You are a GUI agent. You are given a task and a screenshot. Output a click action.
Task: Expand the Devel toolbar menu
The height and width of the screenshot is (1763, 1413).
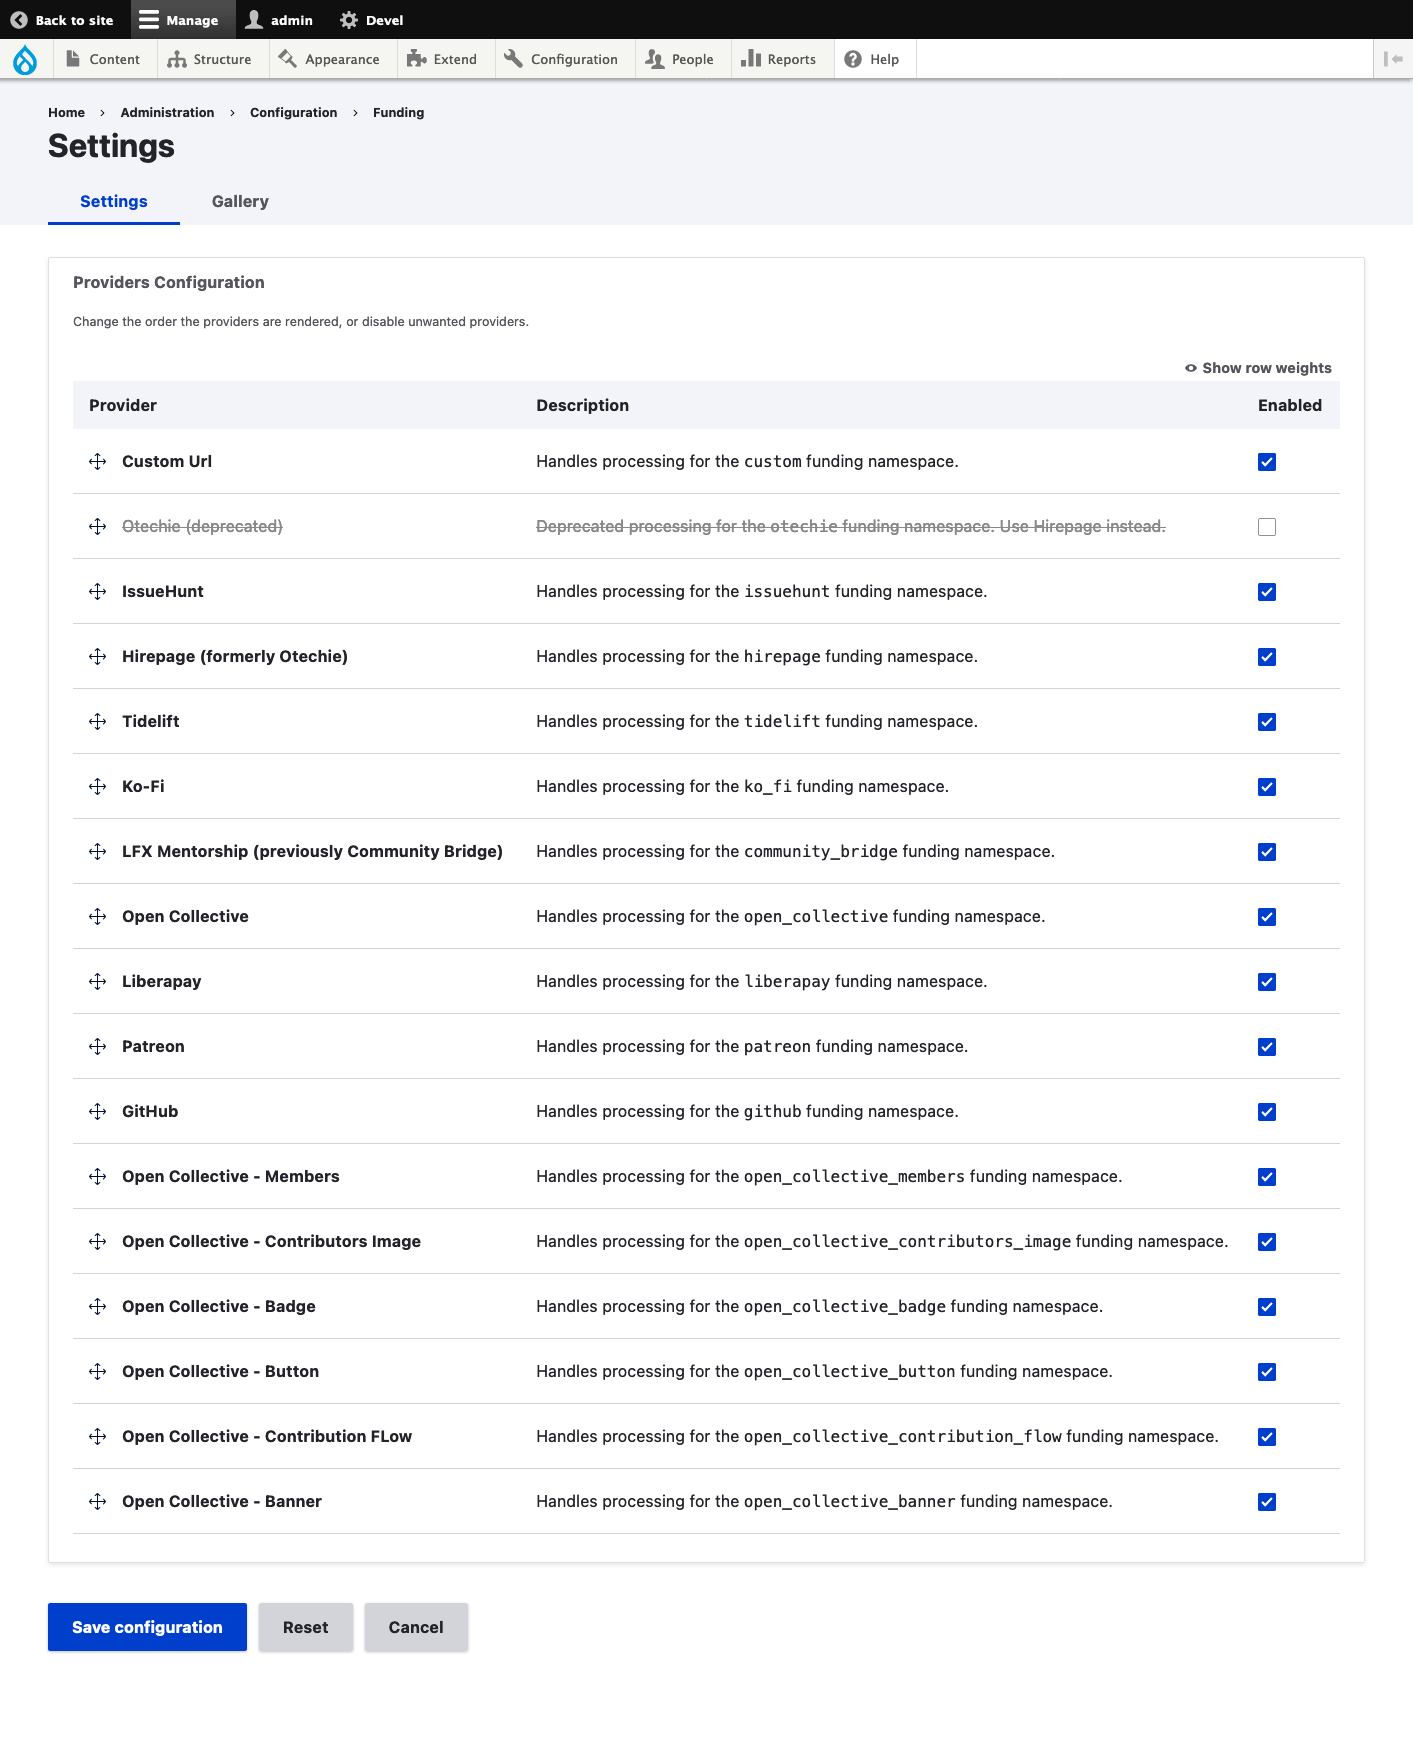click(372, 20)
